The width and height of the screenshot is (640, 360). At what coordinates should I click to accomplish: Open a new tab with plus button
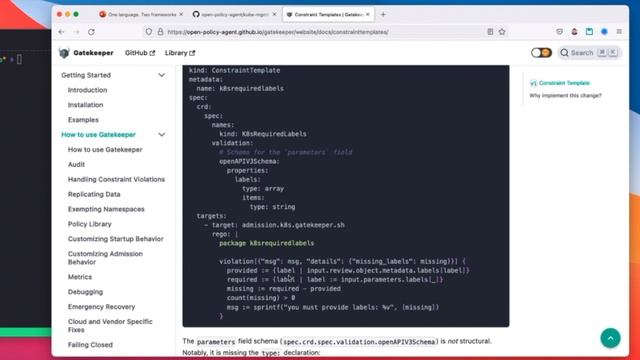coord(383,14)
